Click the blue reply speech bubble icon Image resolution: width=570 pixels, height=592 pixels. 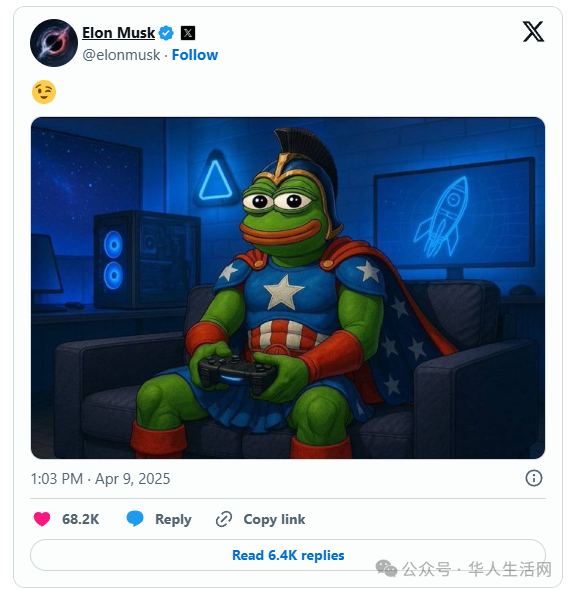pos(135,519)
